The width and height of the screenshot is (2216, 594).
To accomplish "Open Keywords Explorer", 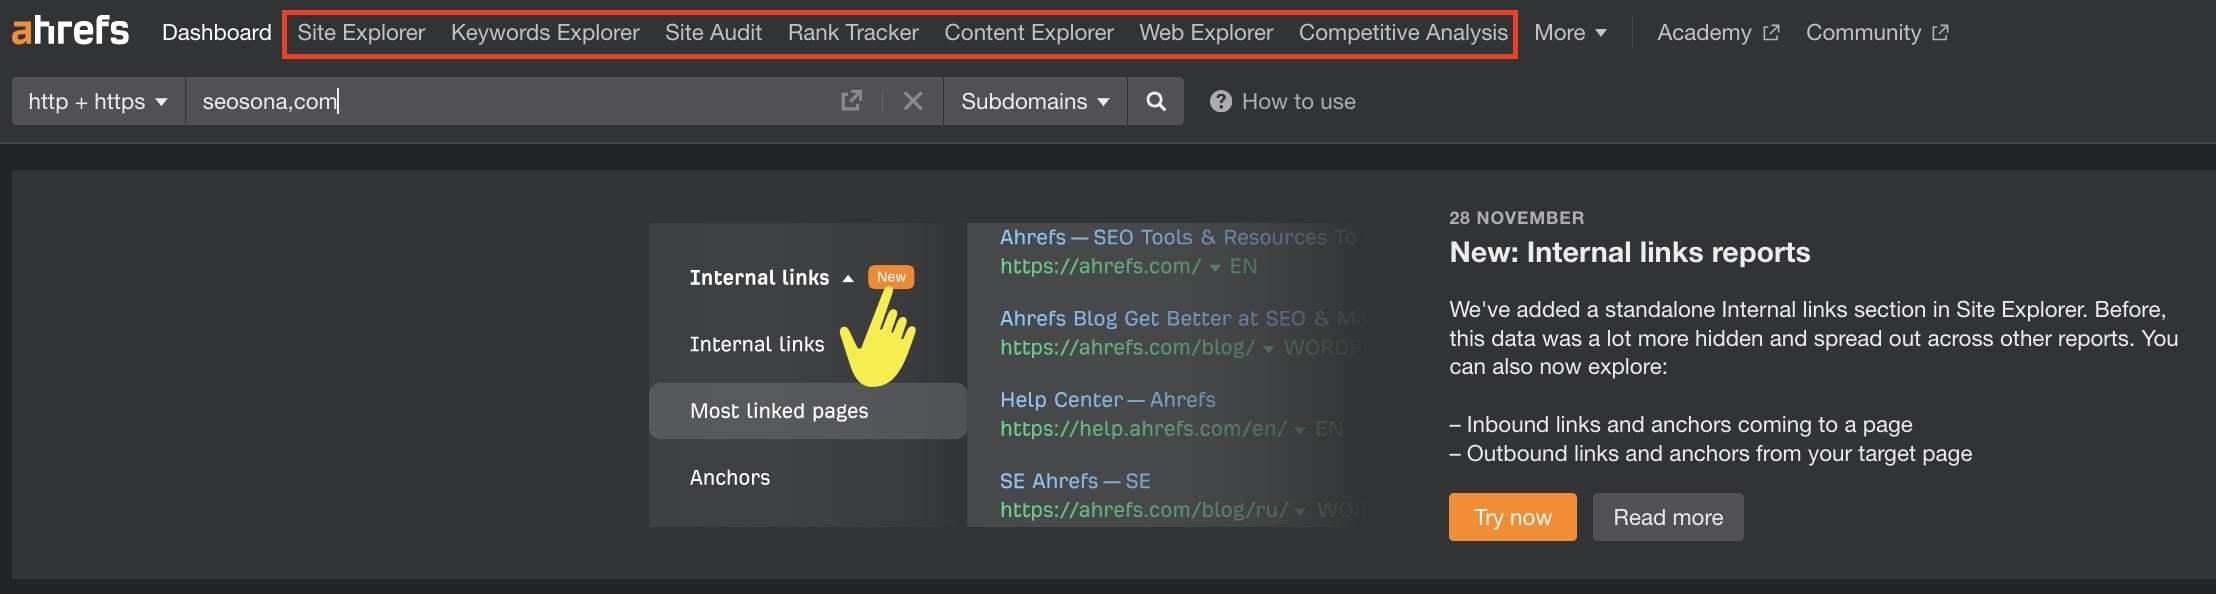I will tap(545, 33).
